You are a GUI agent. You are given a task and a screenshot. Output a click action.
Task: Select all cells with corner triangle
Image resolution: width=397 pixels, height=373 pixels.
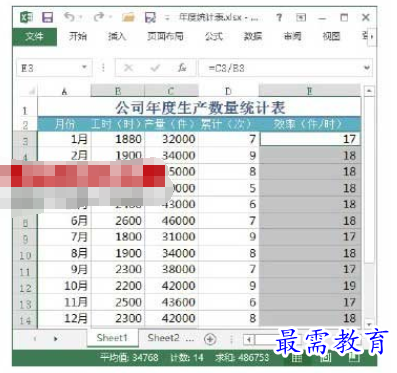coord(31,91)
